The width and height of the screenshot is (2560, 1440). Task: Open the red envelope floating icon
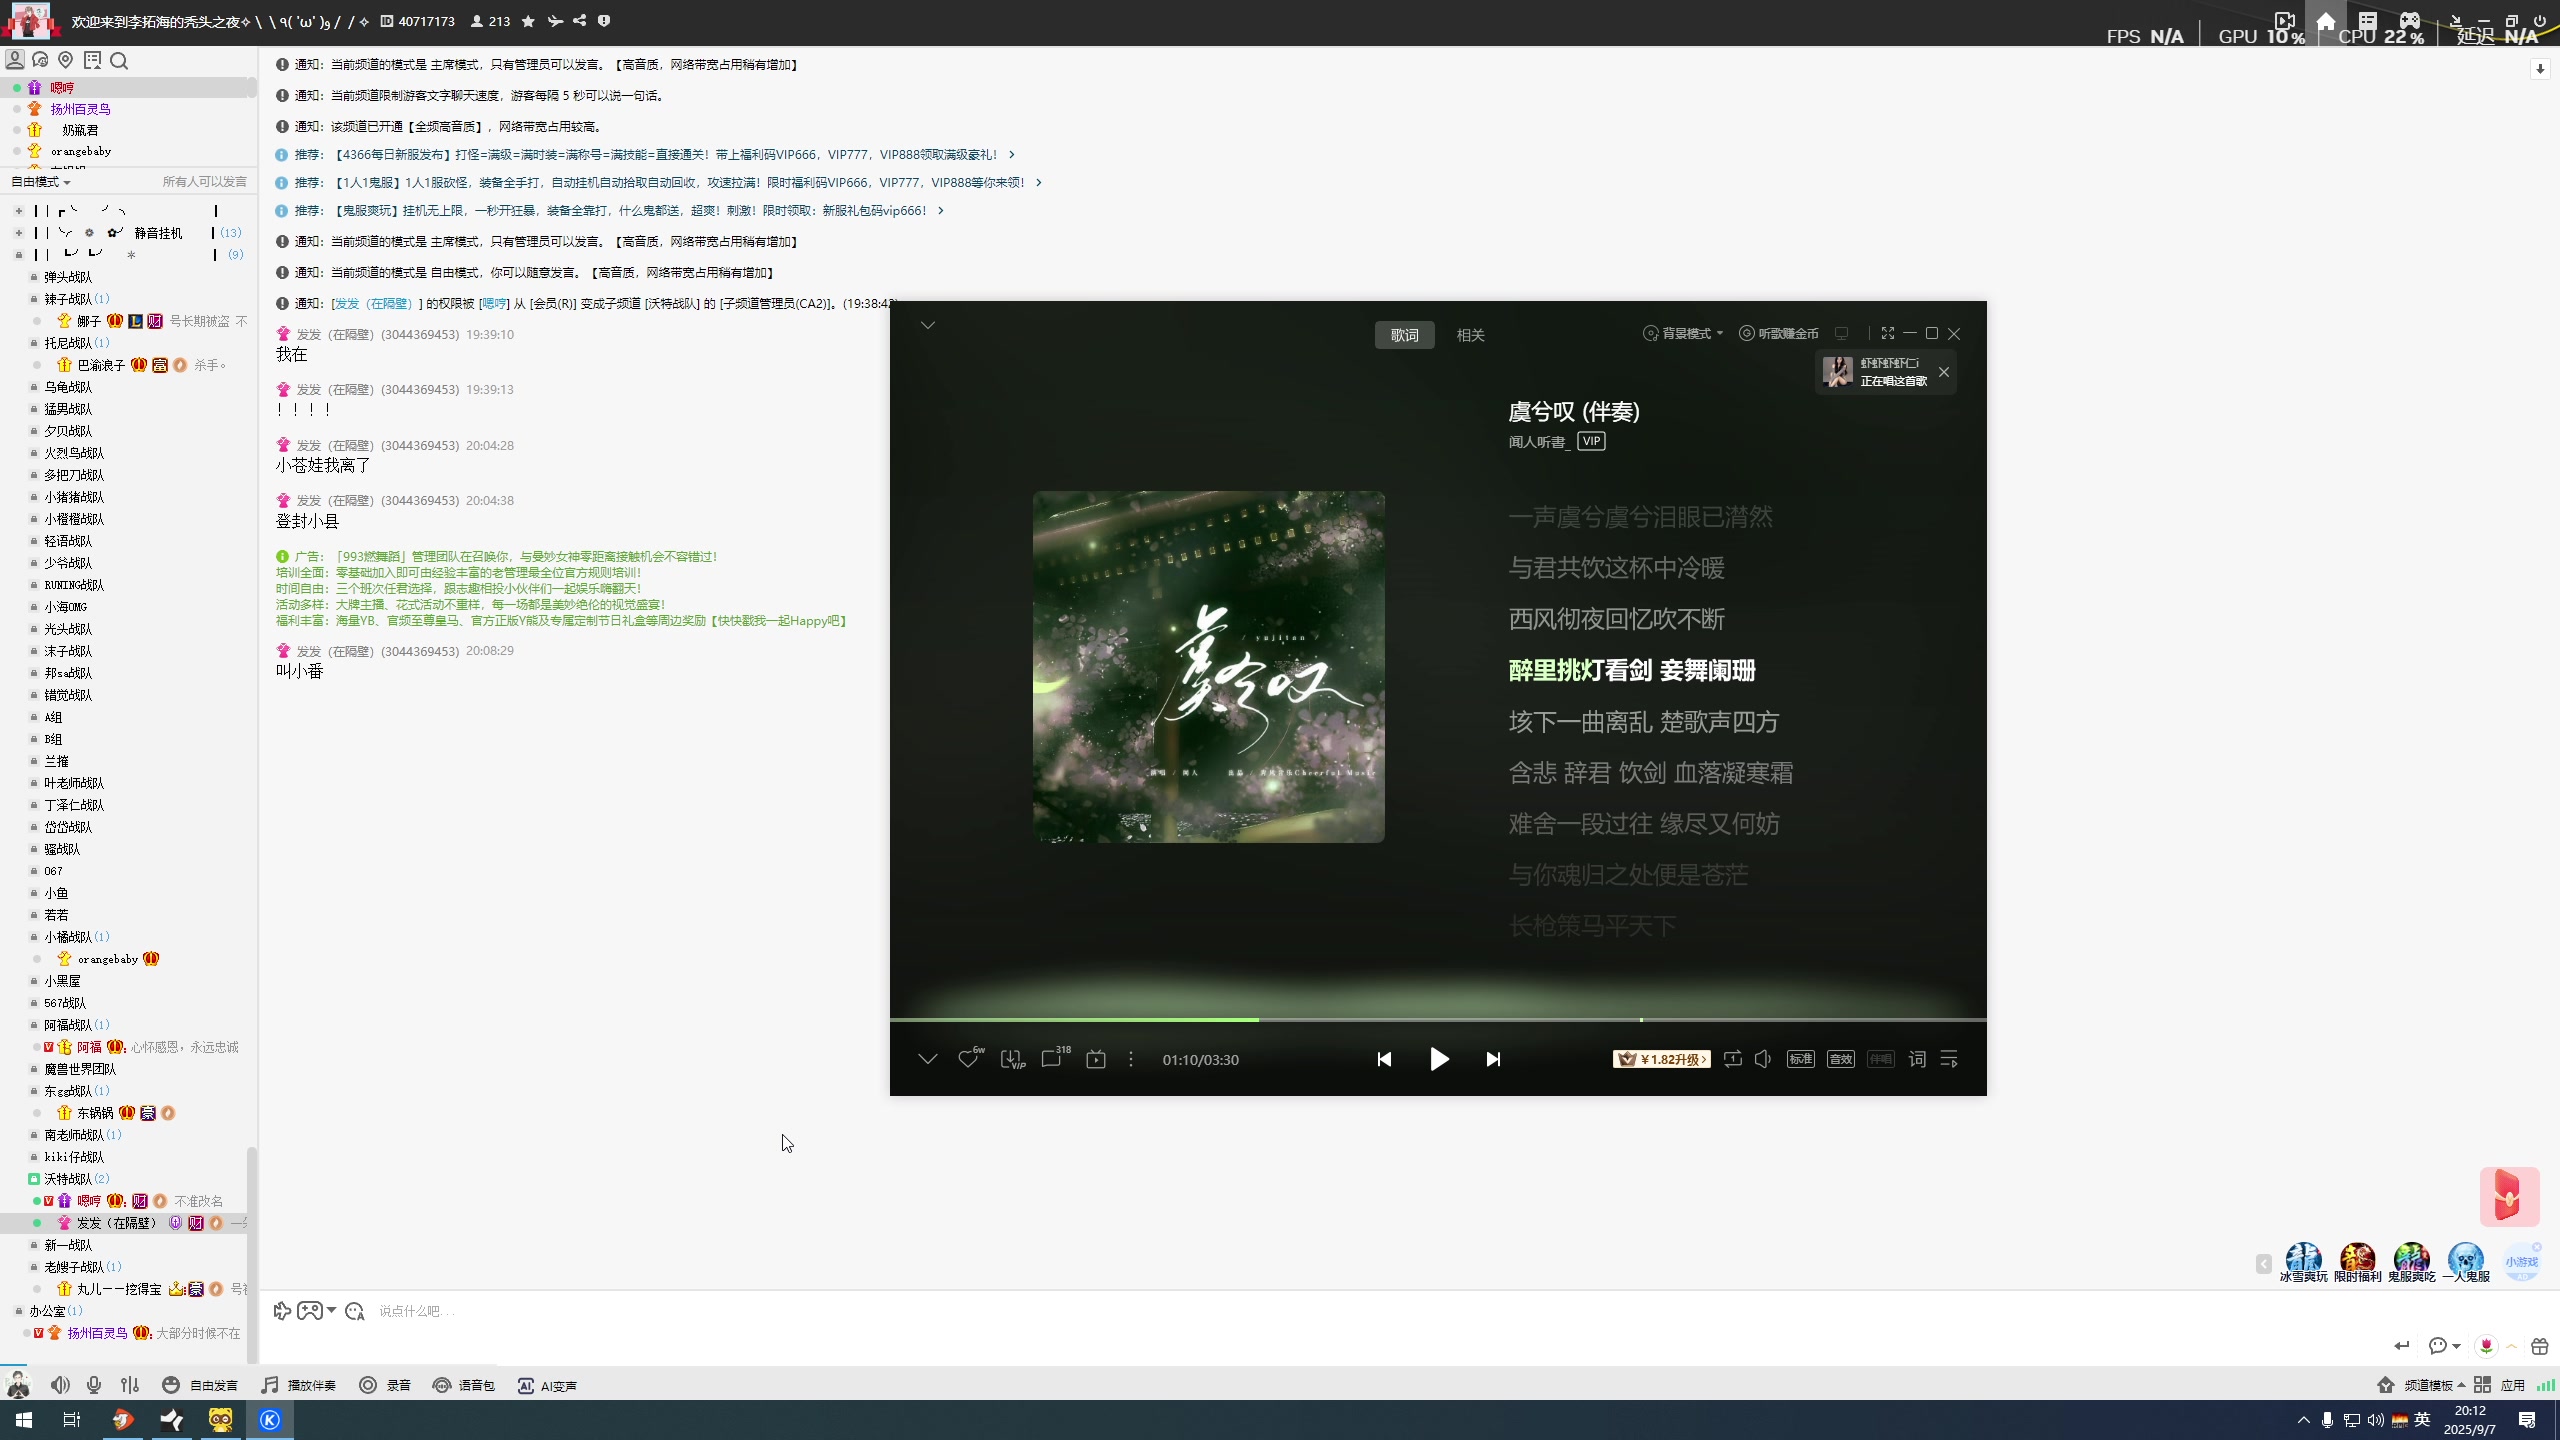[x=2509, y=1196]
